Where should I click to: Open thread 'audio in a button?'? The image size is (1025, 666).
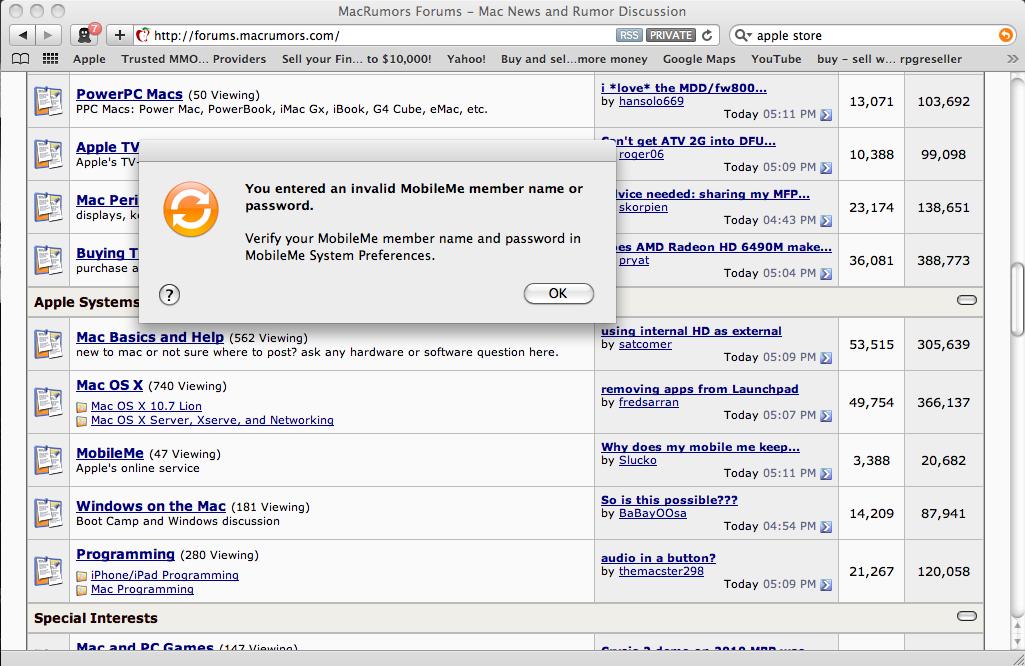tap(658, 558)
